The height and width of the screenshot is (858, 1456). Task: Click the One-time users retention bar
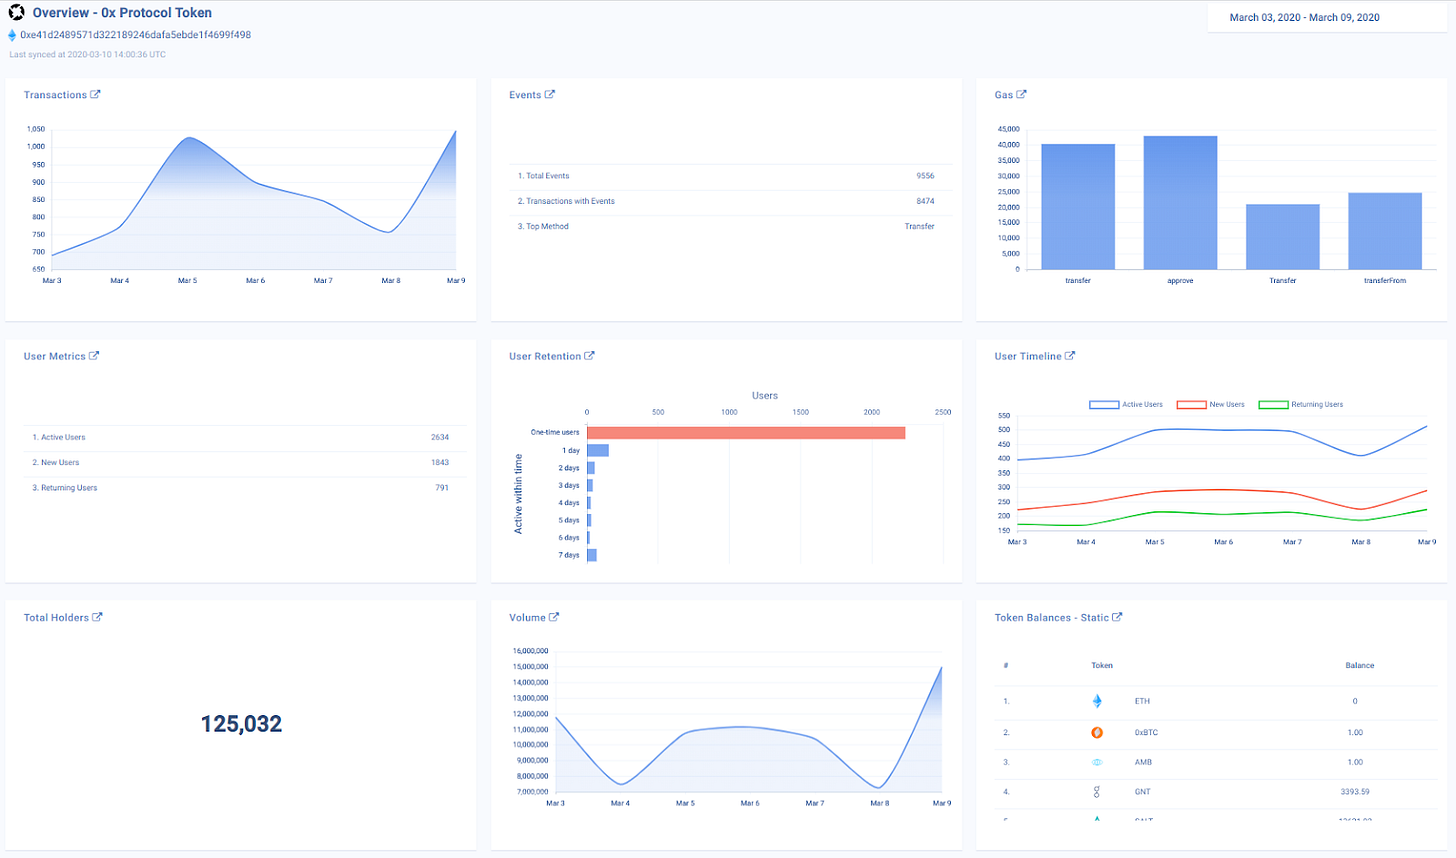point(746,433)
